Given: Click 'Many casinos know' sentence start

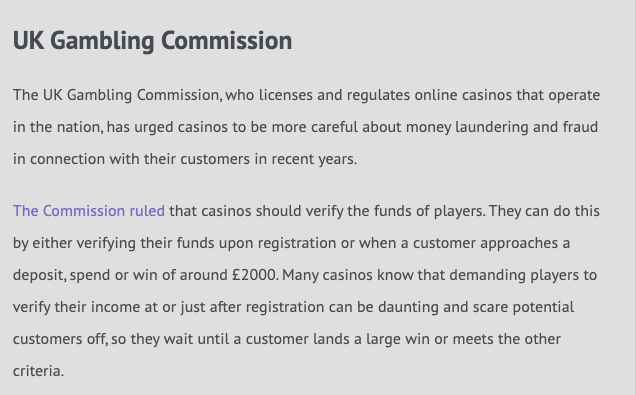Looking at the screenshot, I should 348,275.
